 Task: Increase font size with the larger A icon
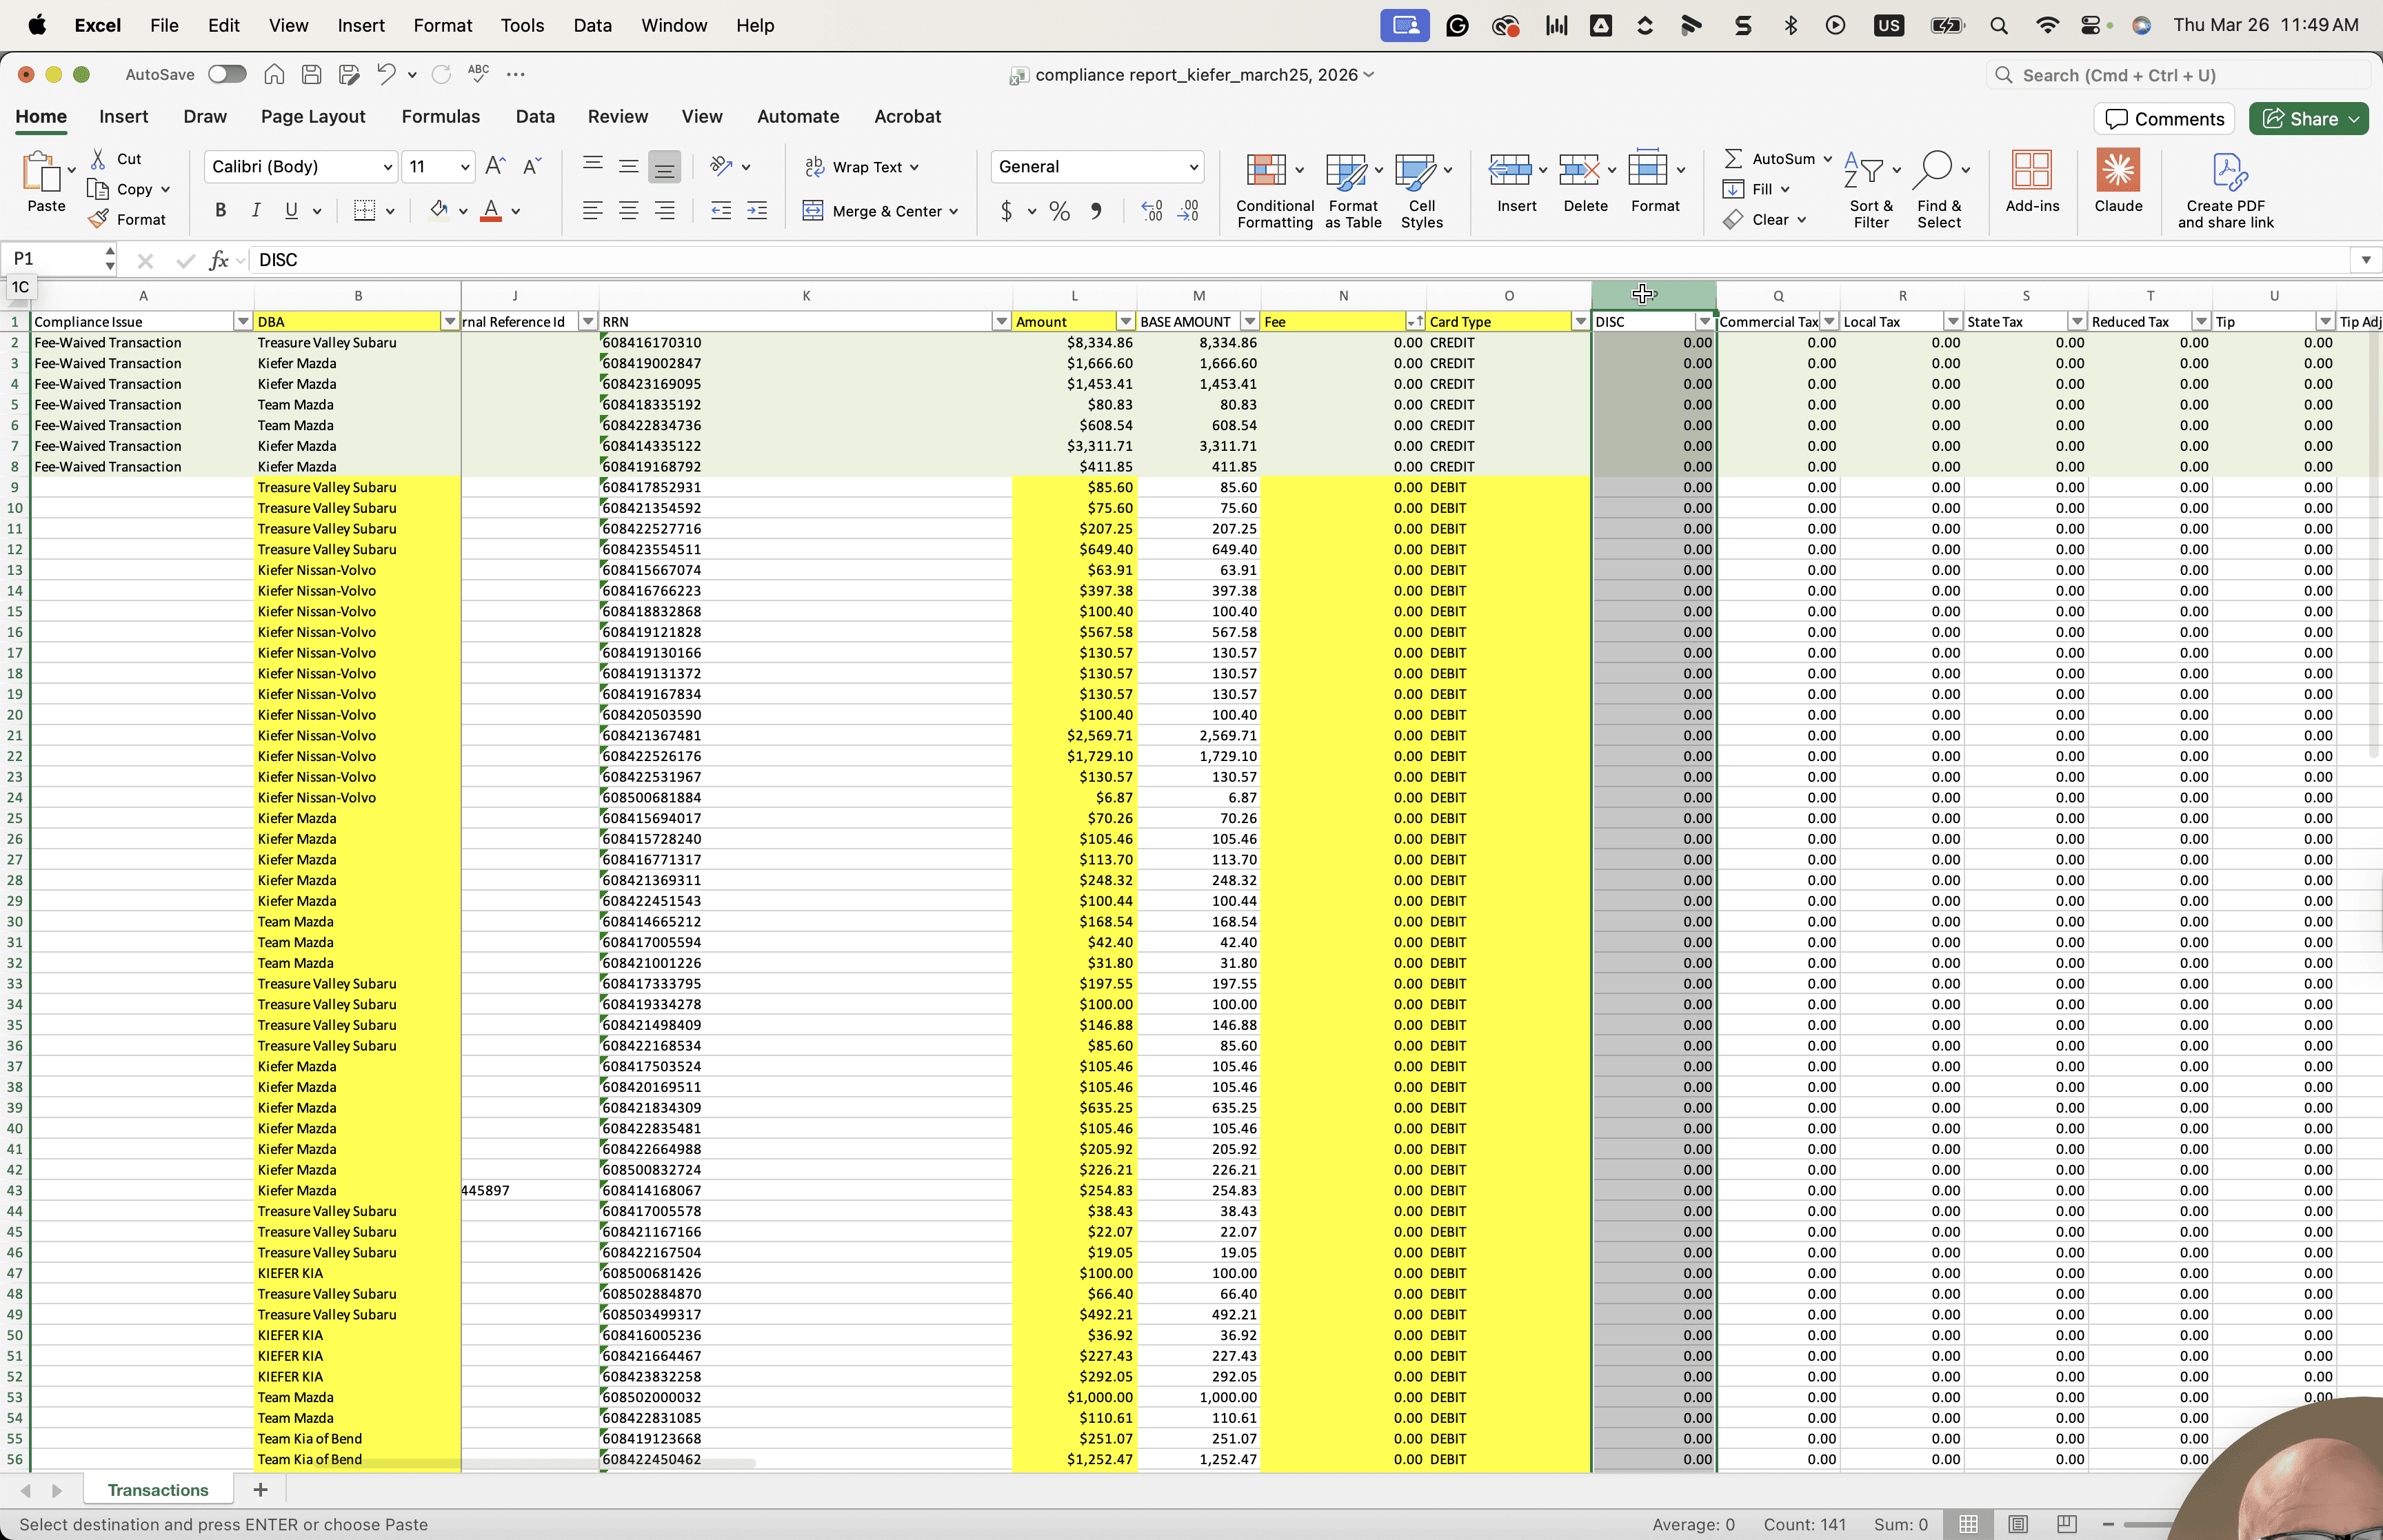[x=495, y=166]
